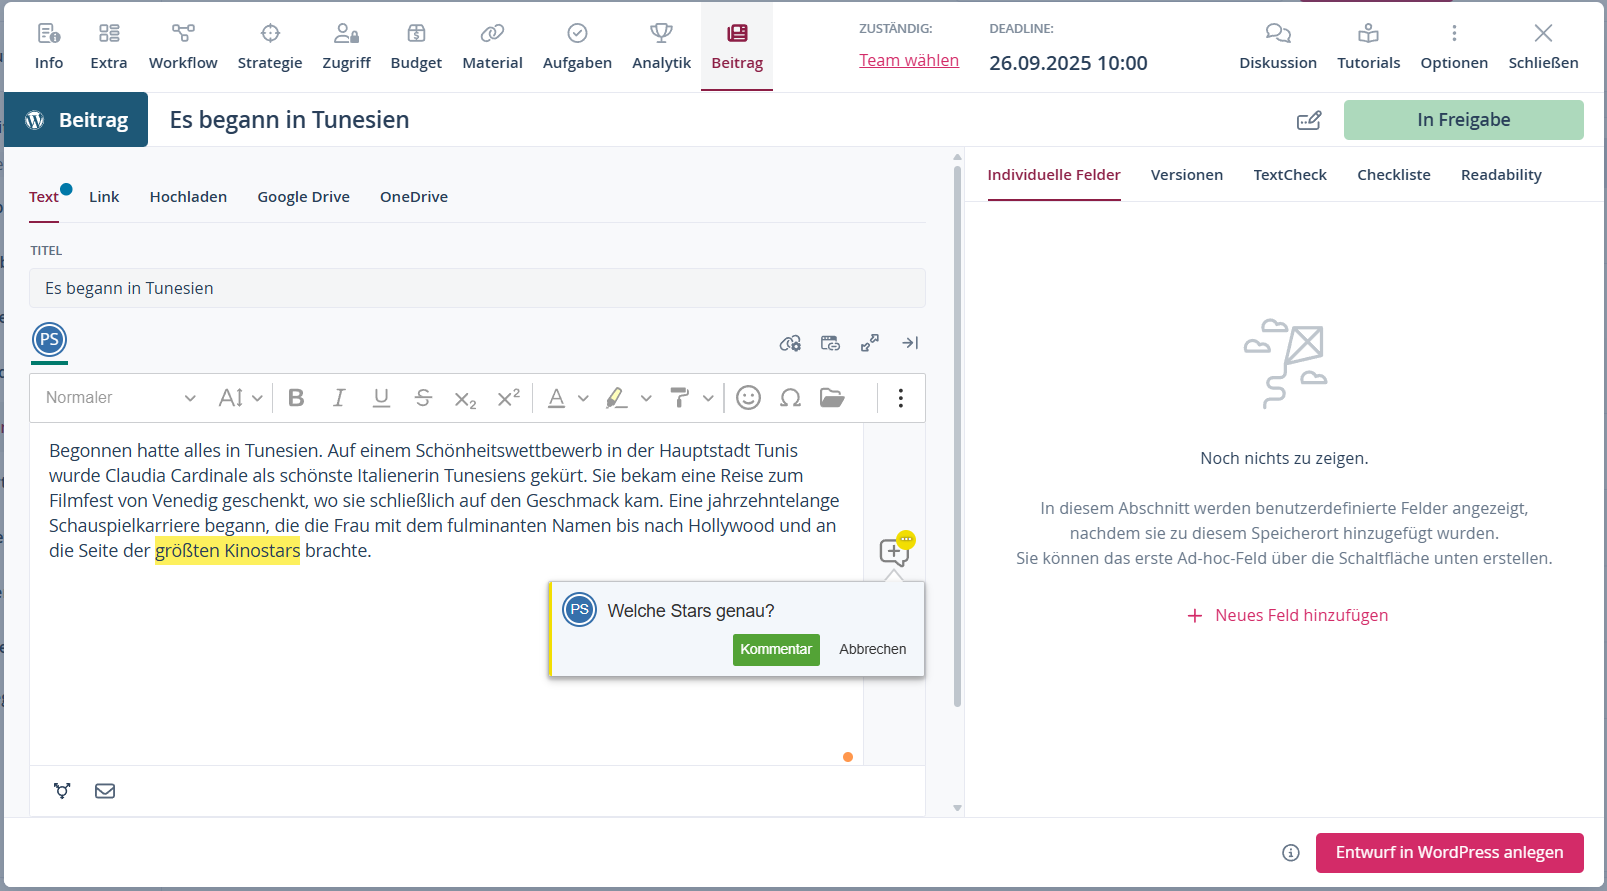
Task: Open the highlight color dropdown arrow
Action: tap(646, 398)
